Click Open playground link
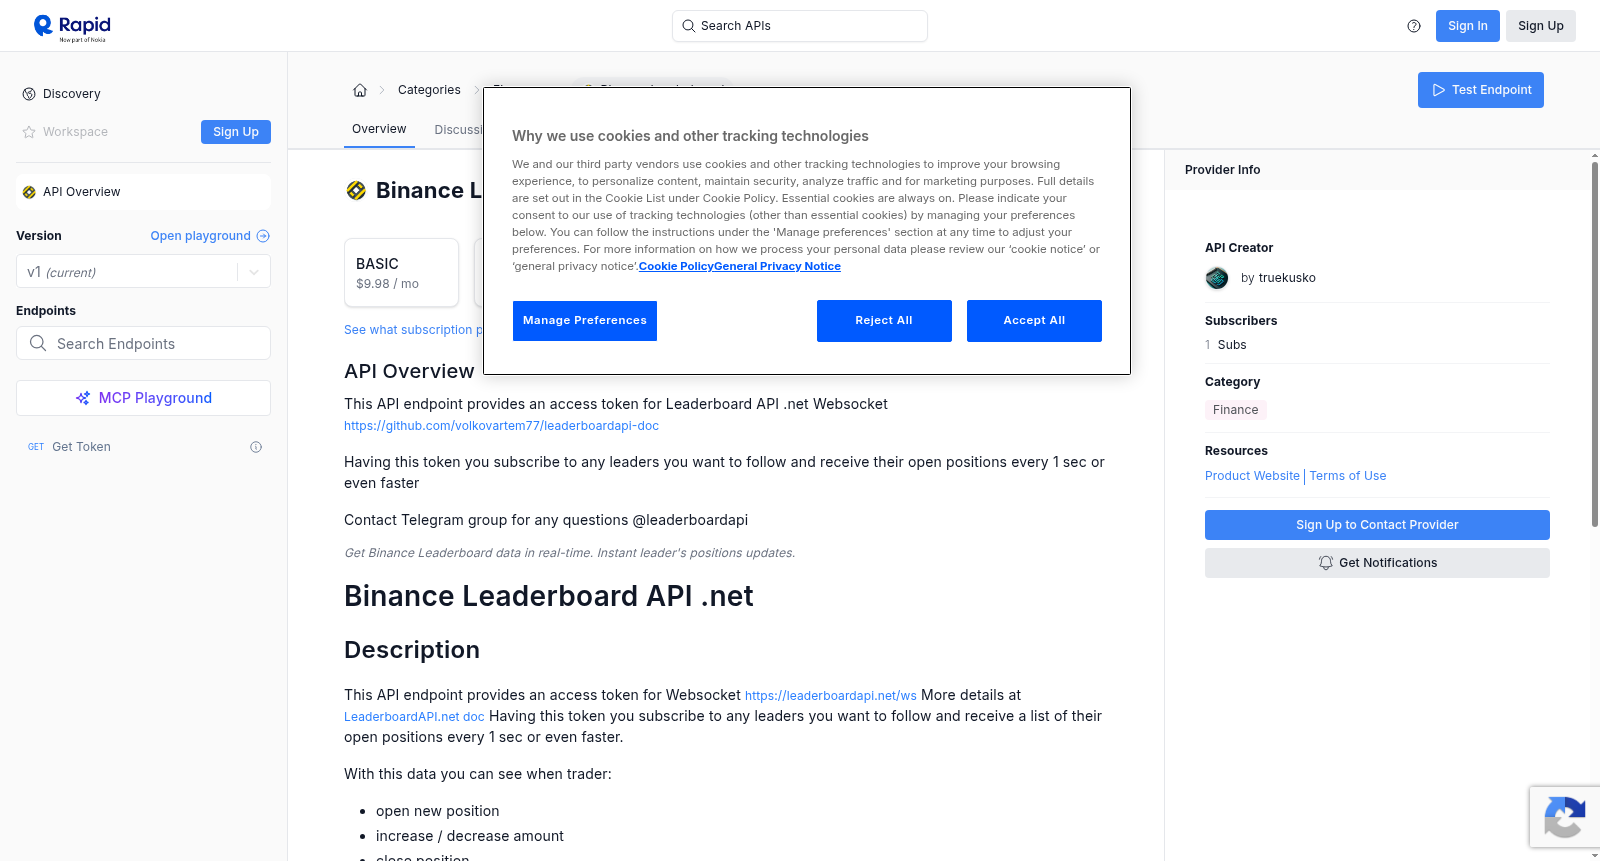Image resolution: width=1600 pixels, height=861 pixels. [x=200, y=236]
